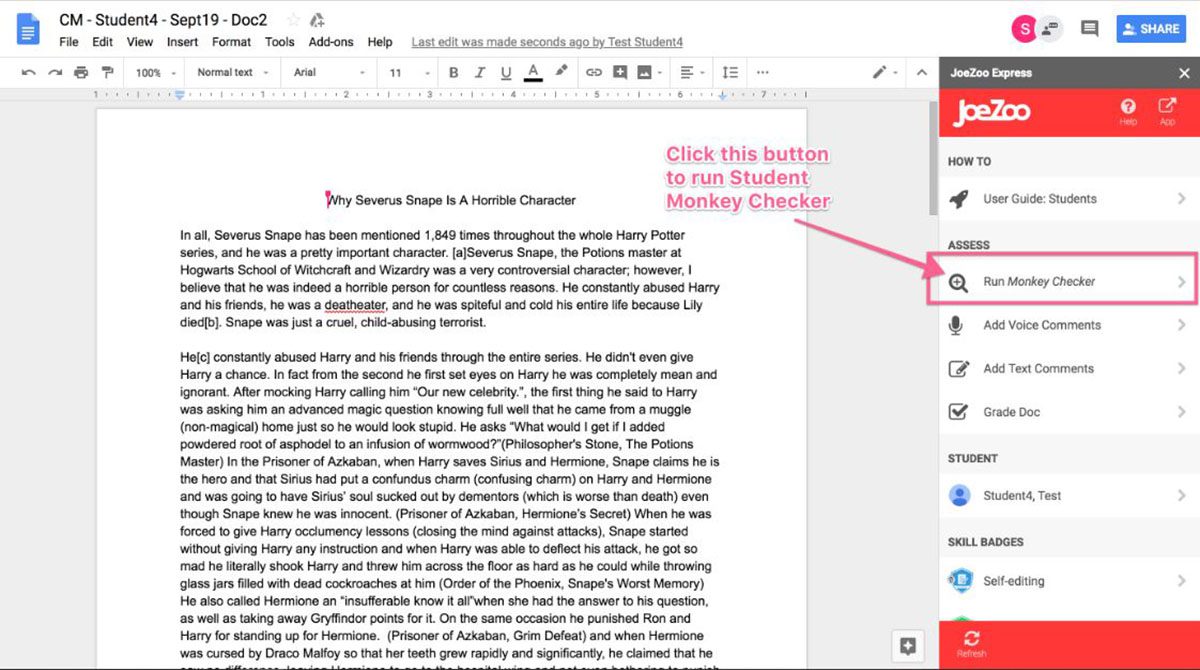1200x670 pixels.
Task: Click the blue Share button
Action: [1150, 29]
